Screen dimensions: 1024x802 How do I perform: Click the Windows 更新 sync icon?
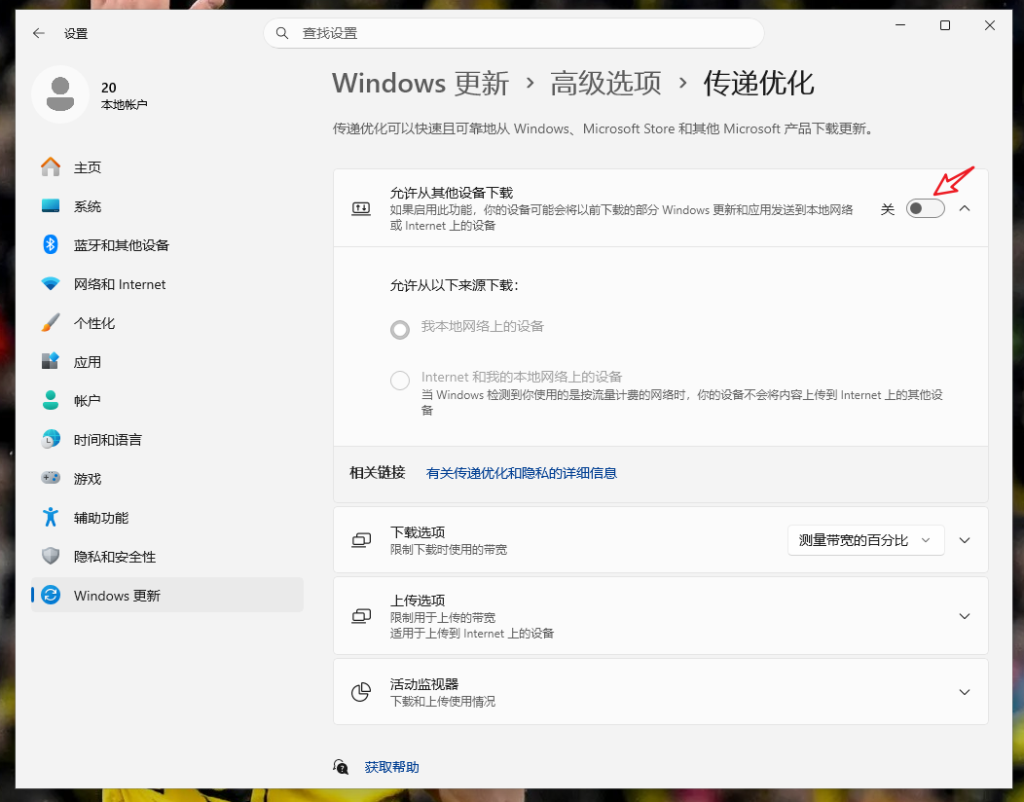(x=50, y=595)
